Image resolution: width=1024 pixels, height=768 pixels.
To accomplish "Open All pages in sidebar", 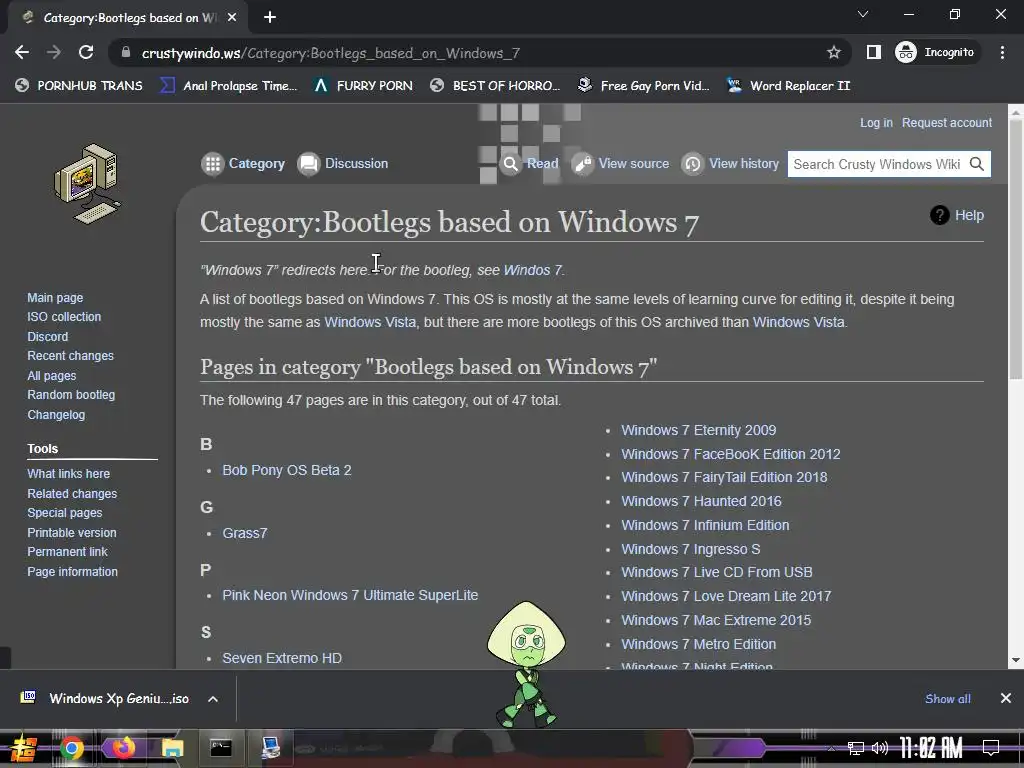I will click(52, 376).
